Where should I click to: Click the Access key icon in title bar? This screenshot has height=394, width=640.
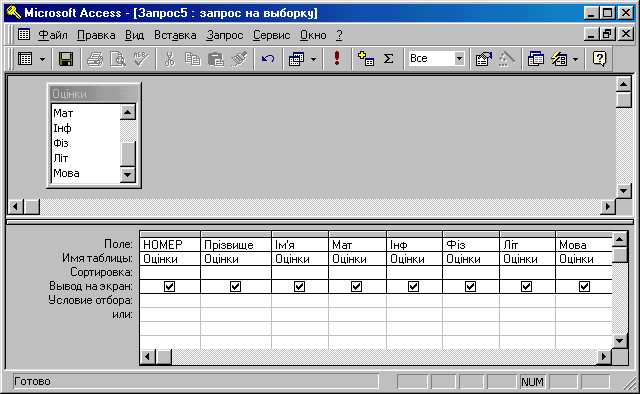point(13,13)
